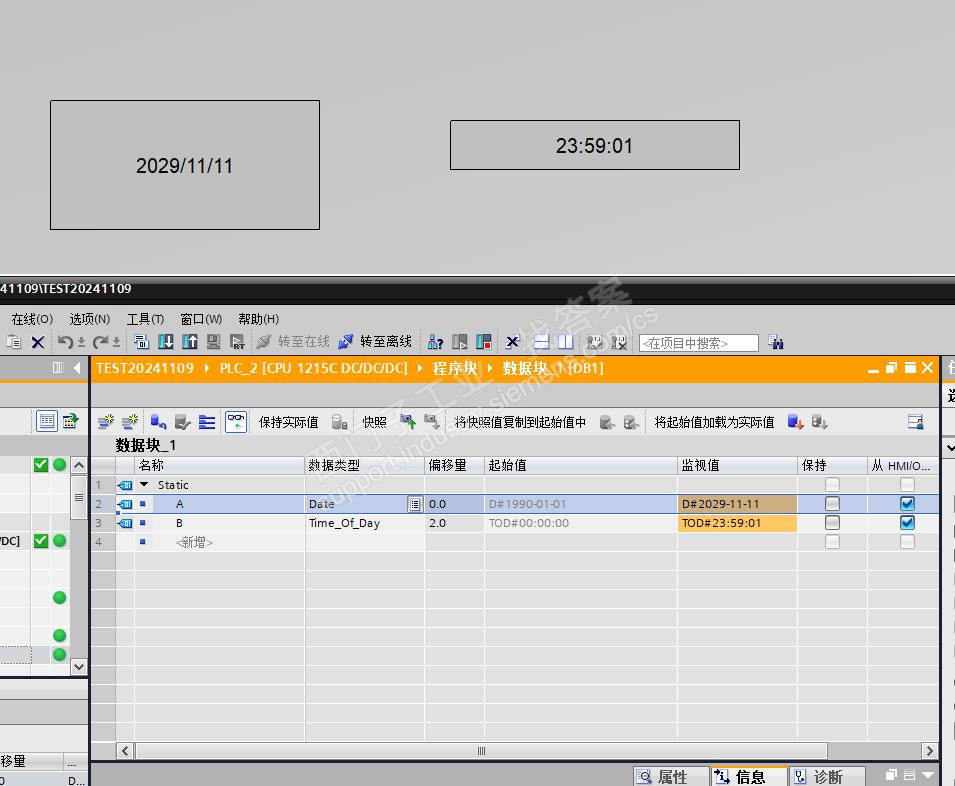Click the Insert row icon in DB toolbar
Screen dimensions: 955x786
106,421
